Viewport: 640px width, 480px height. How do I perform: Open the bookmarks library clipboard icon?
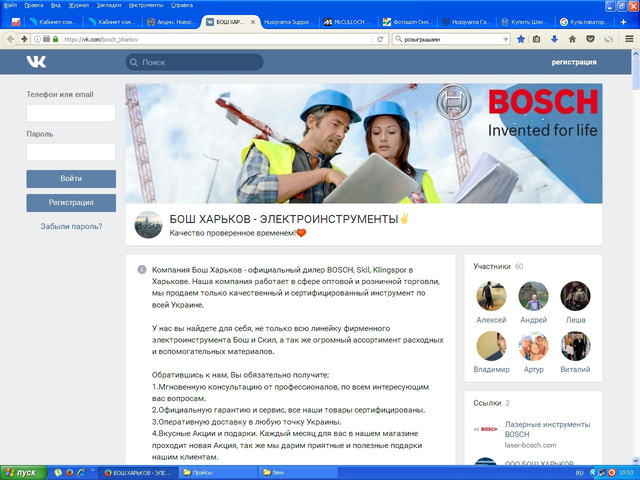(537, 39)
